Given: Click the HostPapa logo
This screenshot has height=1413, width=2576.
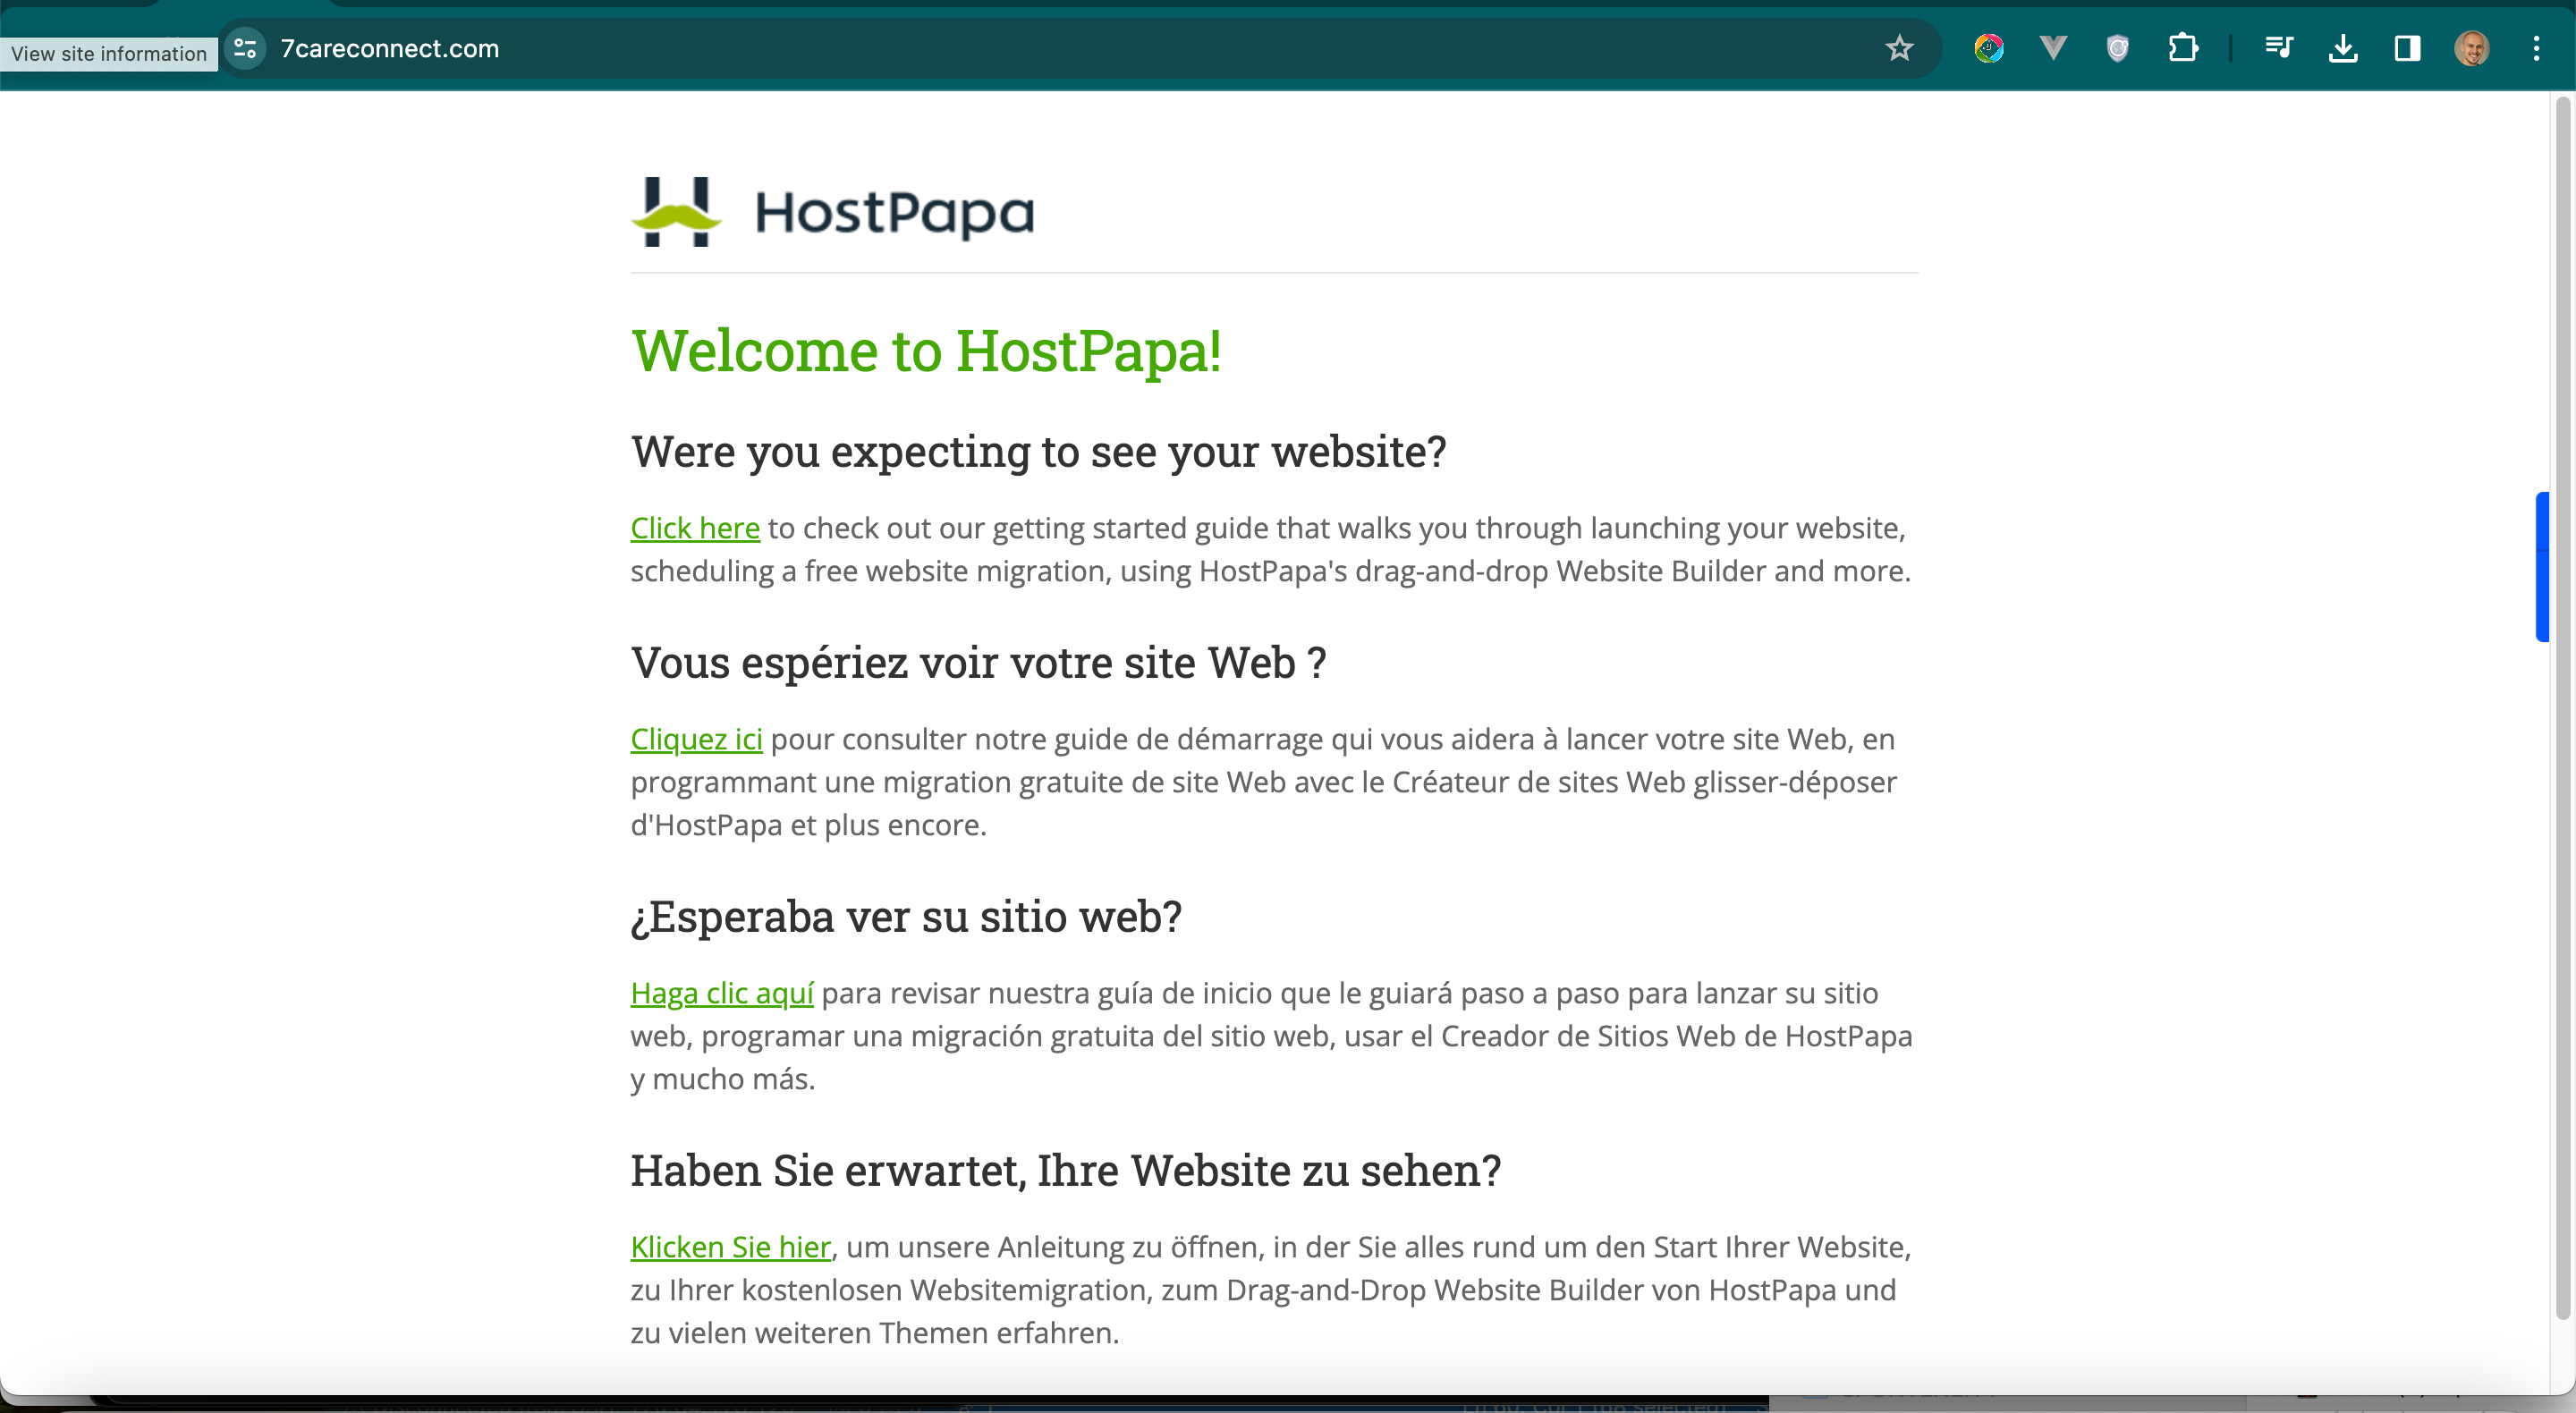Looking at the screenshot, I should (832, 212).
